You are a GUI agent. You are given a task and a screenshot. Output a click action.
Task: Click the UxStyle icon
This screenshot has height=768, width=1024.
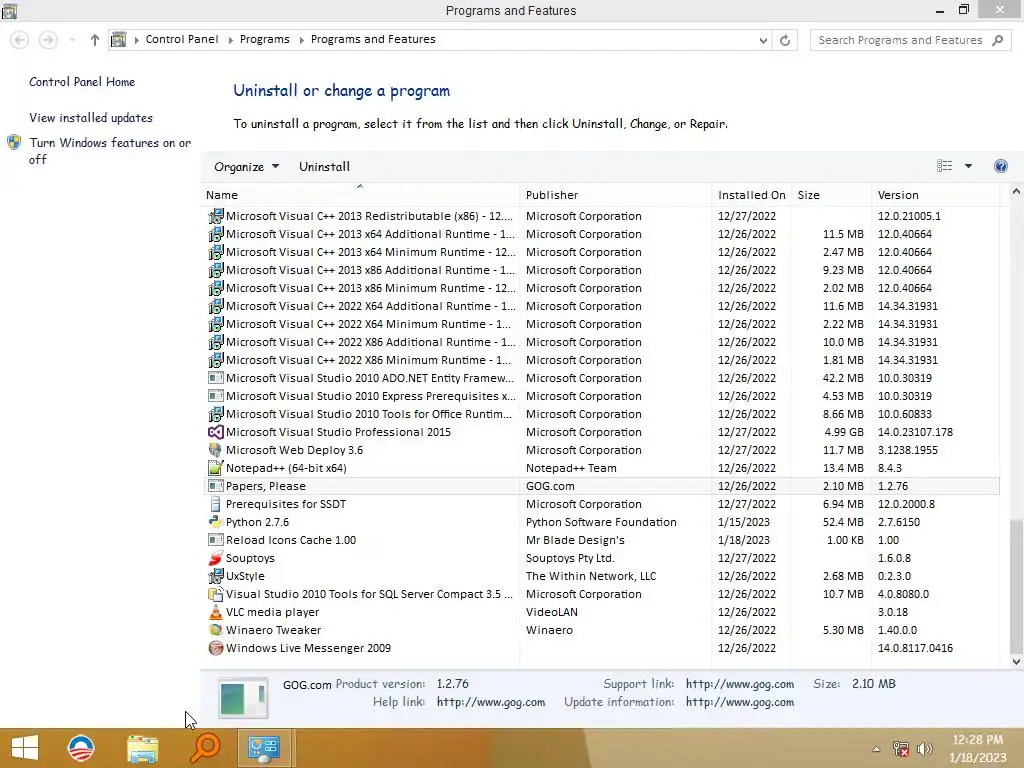[216, 576]
